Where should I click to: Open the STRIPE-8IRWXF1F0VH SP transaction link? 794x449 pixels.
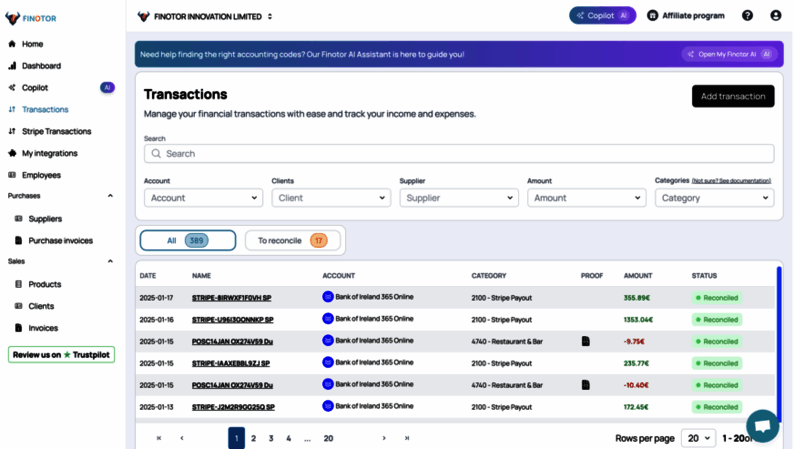click(231, 298)
